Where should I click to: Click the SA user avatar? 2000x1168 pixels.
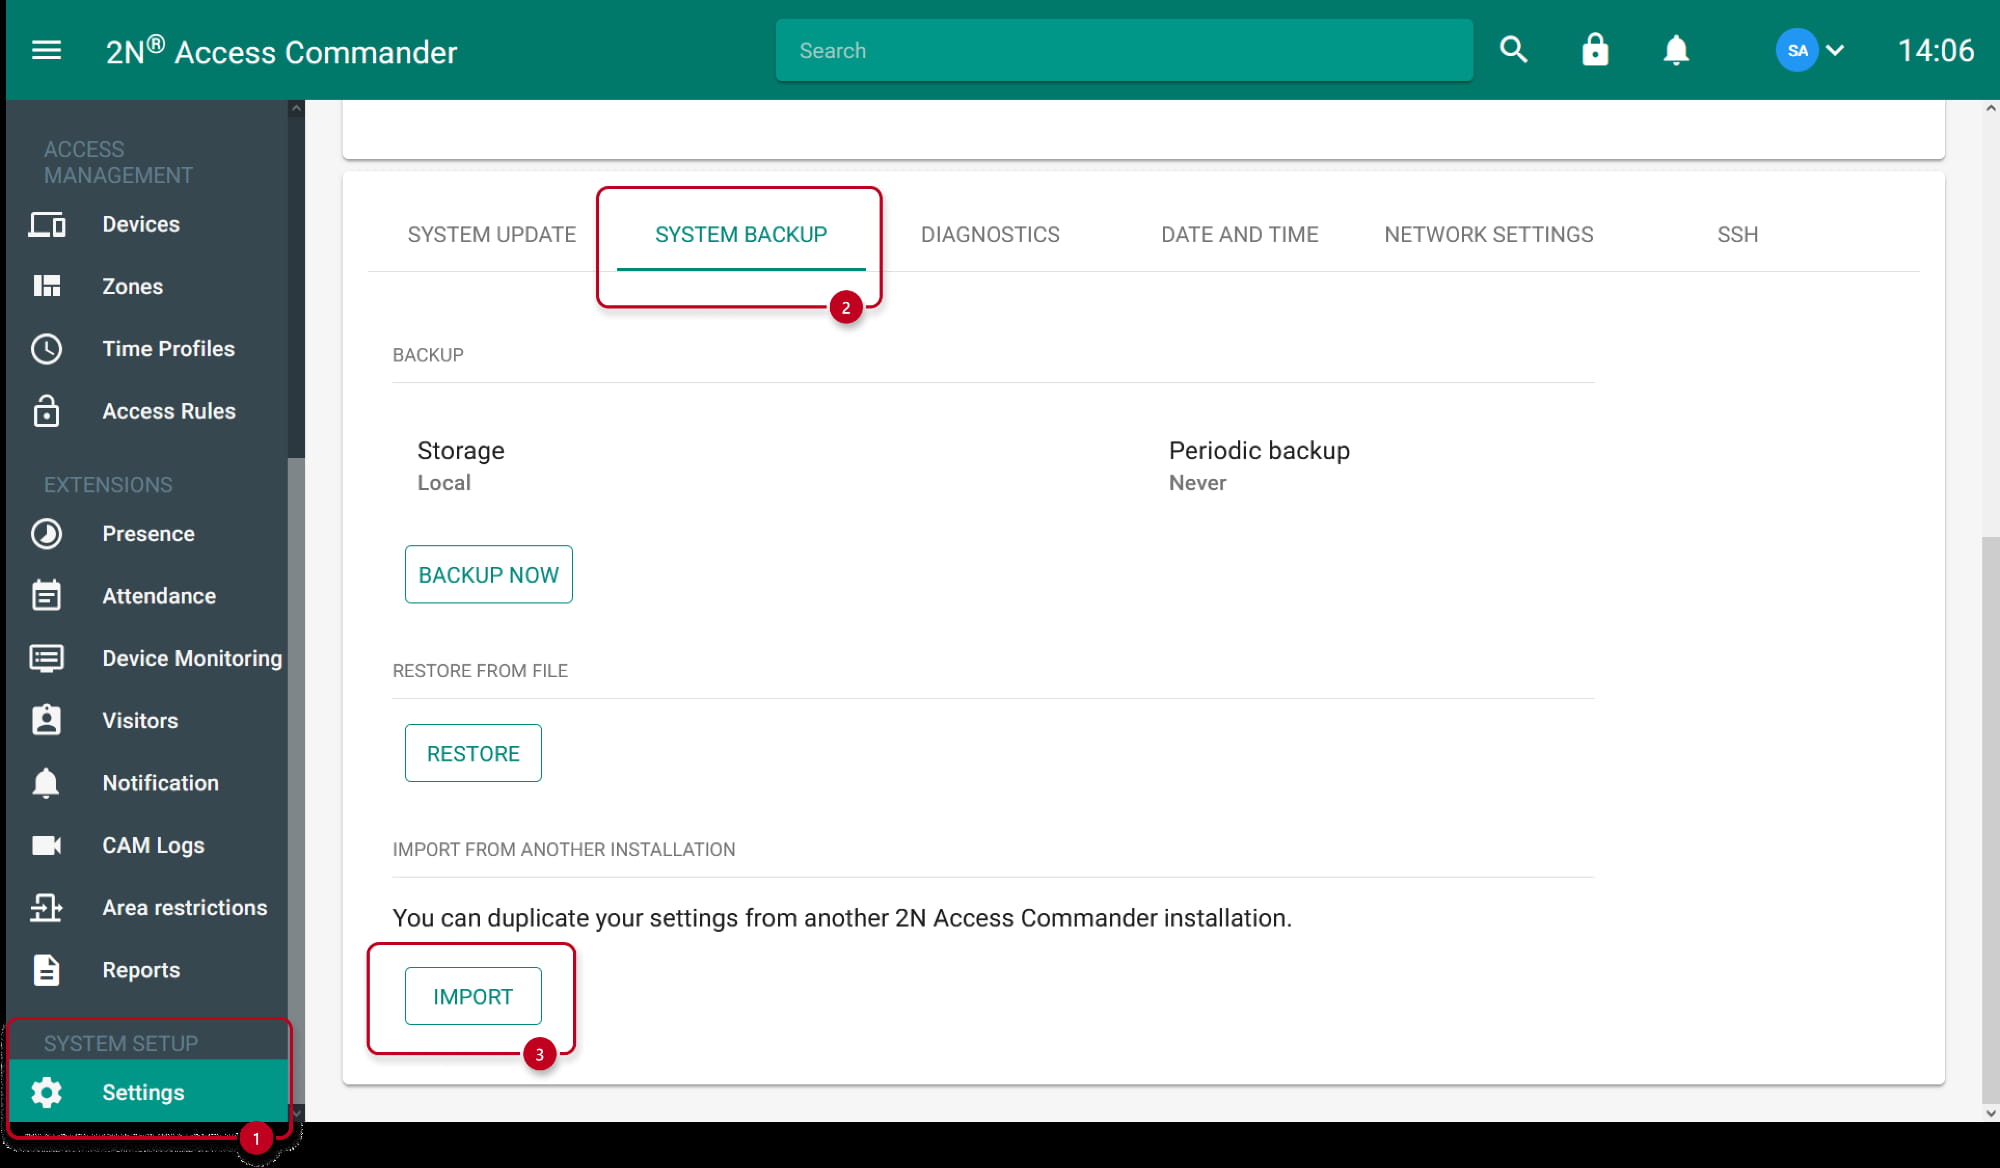coord(1797,50)
